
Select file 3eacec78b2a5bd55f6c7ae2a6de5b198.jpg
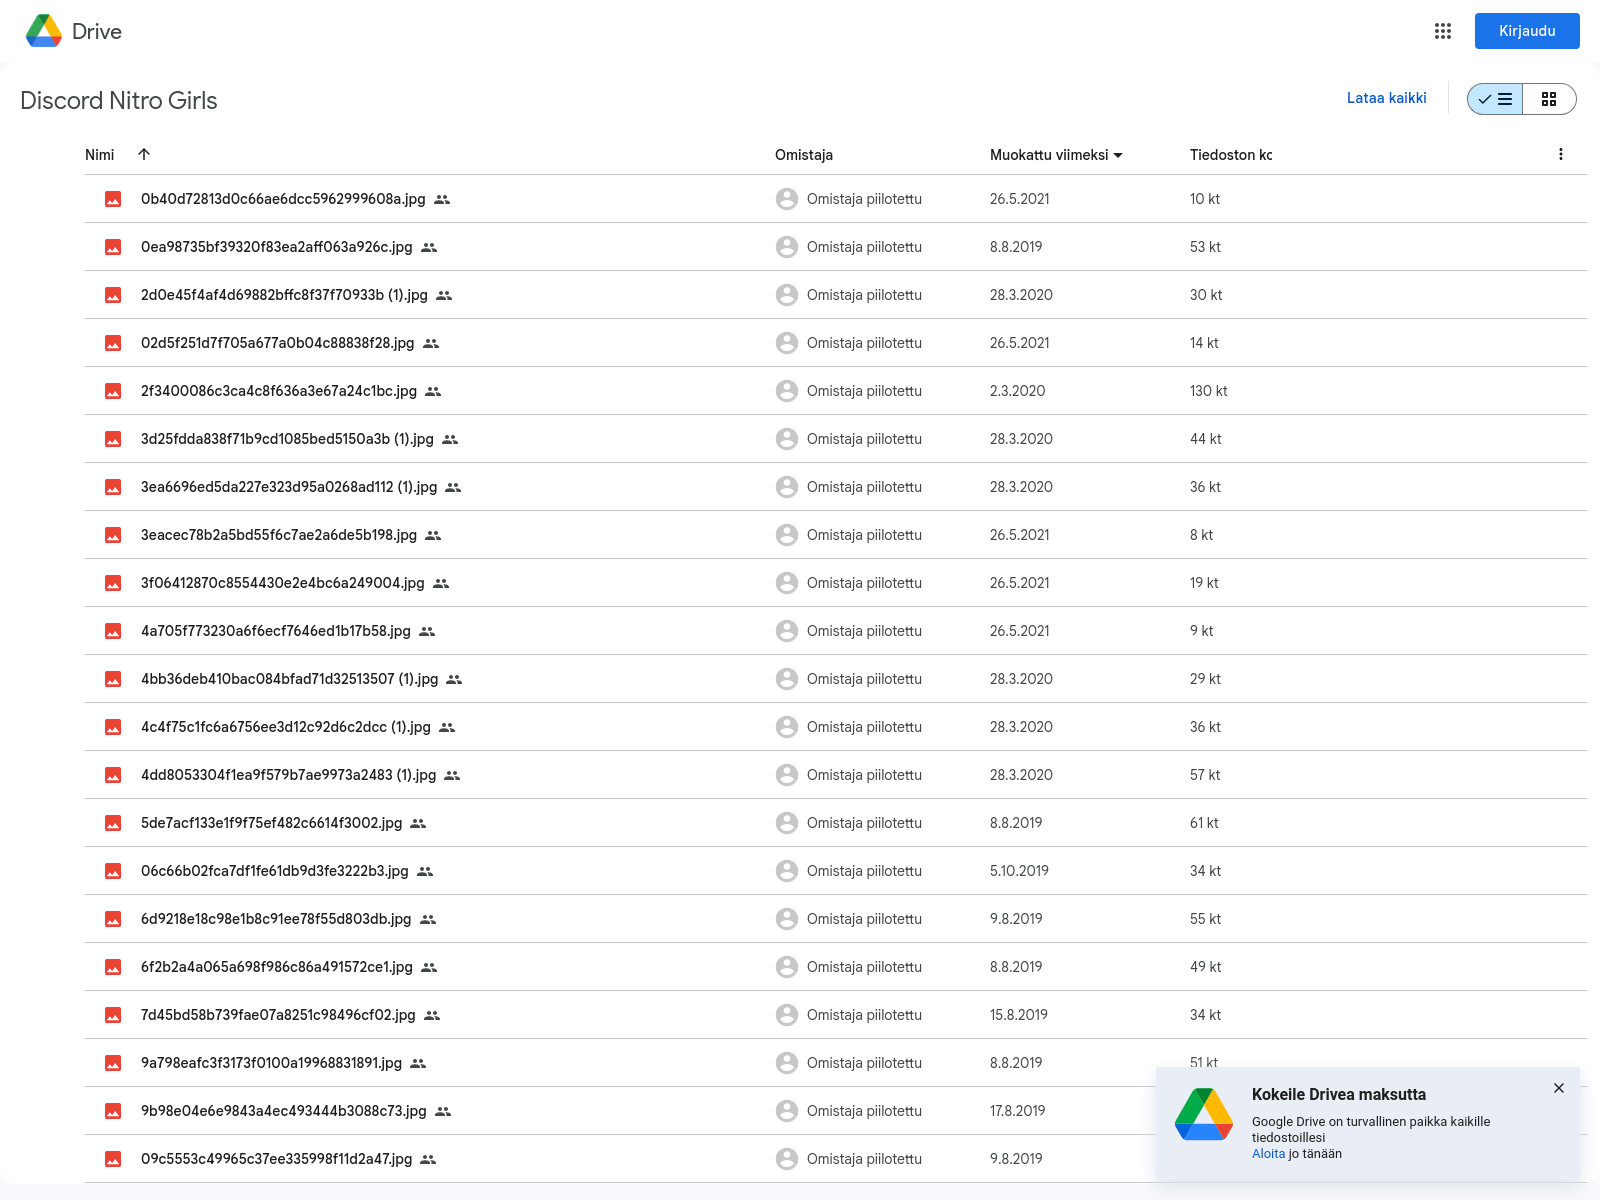tap(279, 535)
